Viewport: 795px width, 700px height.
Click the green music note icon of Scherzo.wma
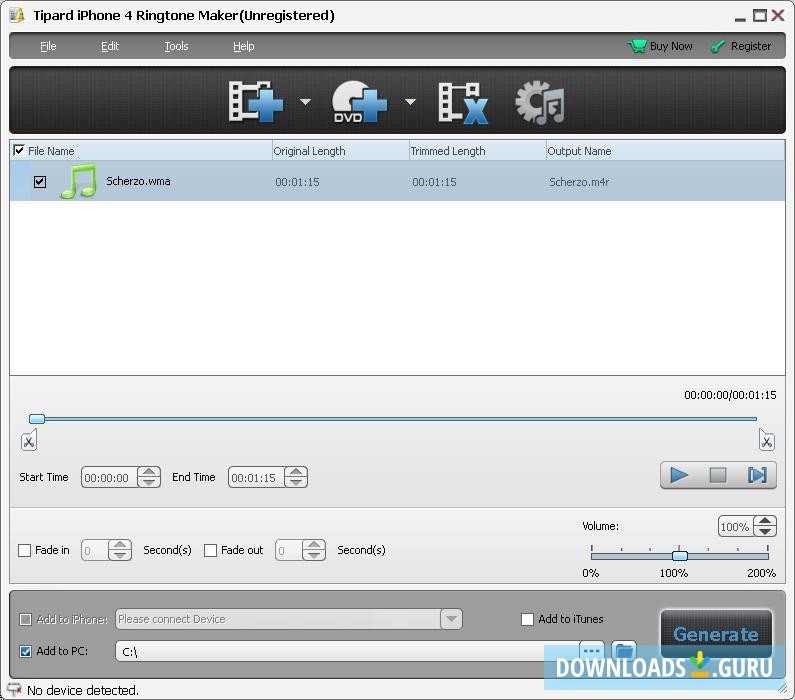click(x=79, y=181)
